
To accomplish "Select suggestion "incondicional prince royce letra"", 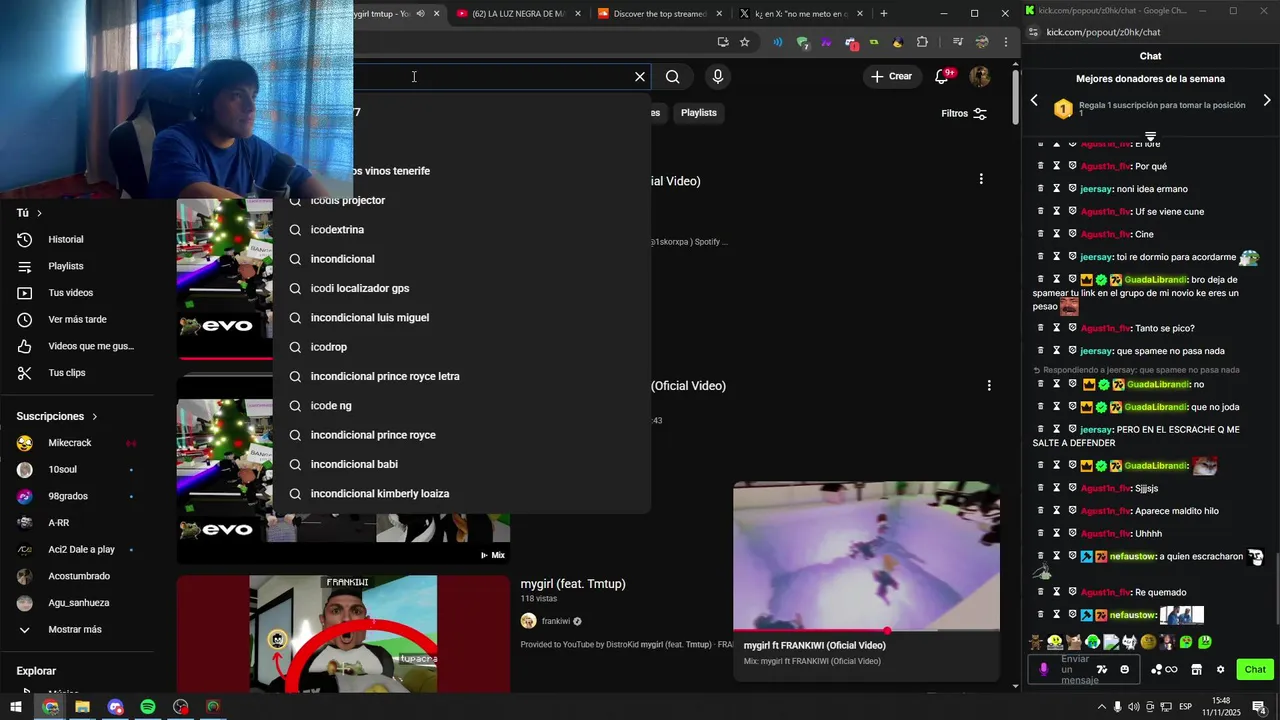I will coord(462,376).
